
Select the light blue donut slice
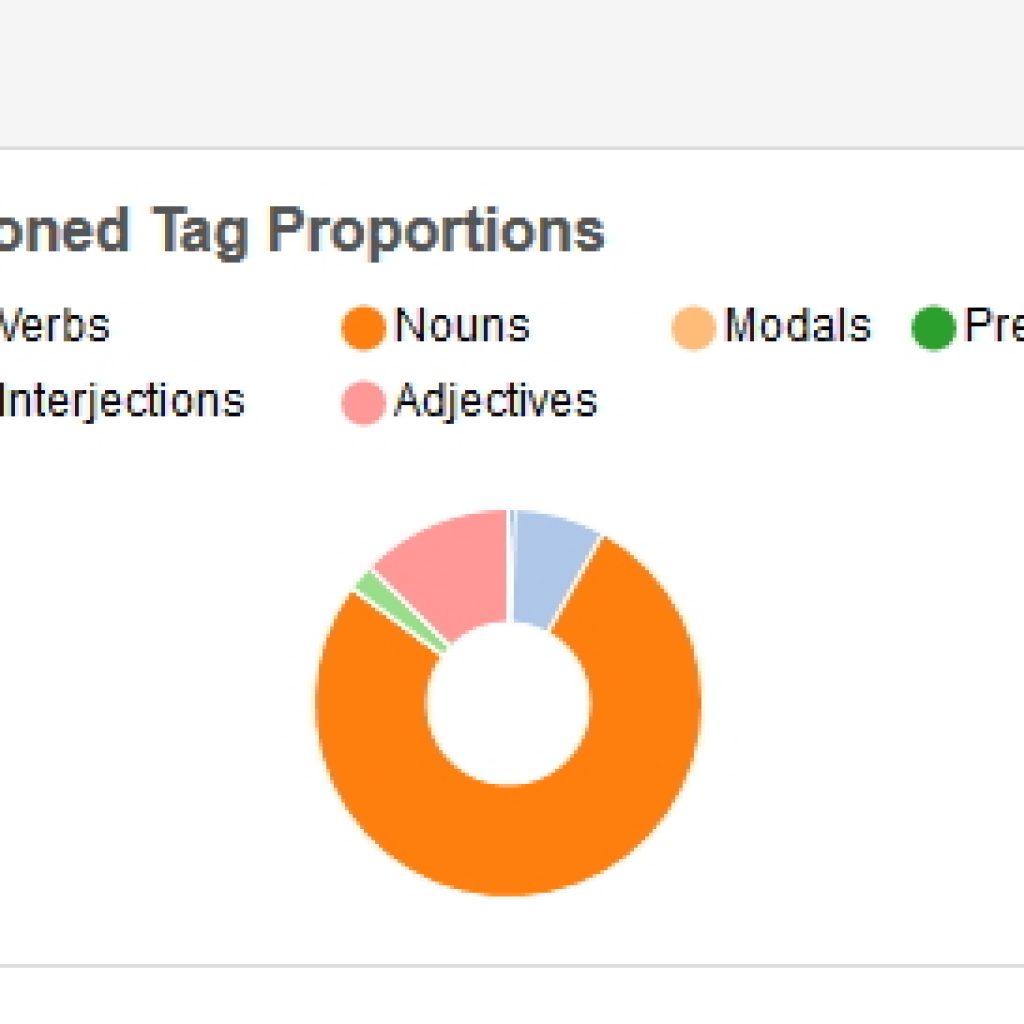click(549, 562)
